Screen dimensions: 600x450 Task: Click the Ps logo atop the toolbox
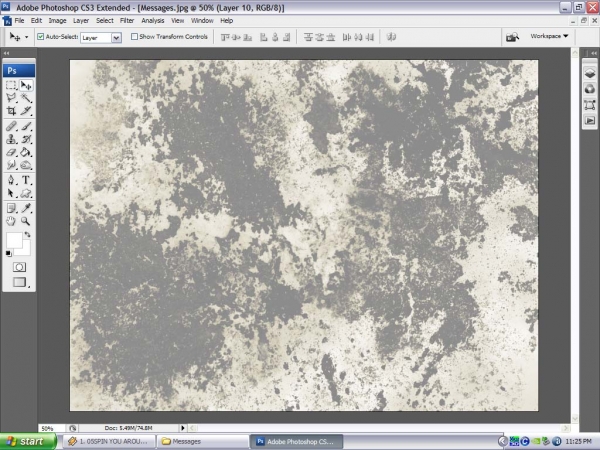click(19, 70)
